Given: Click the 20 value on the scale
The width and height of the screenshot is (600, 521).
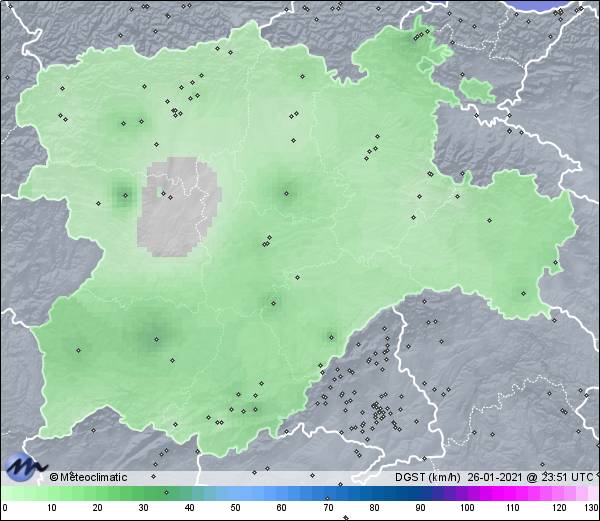Looking at the screenshot, I should click(98, 508).
